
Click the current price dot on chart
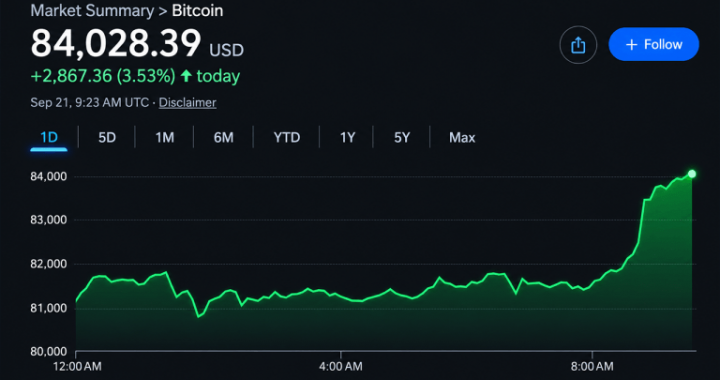click(692, 174)
